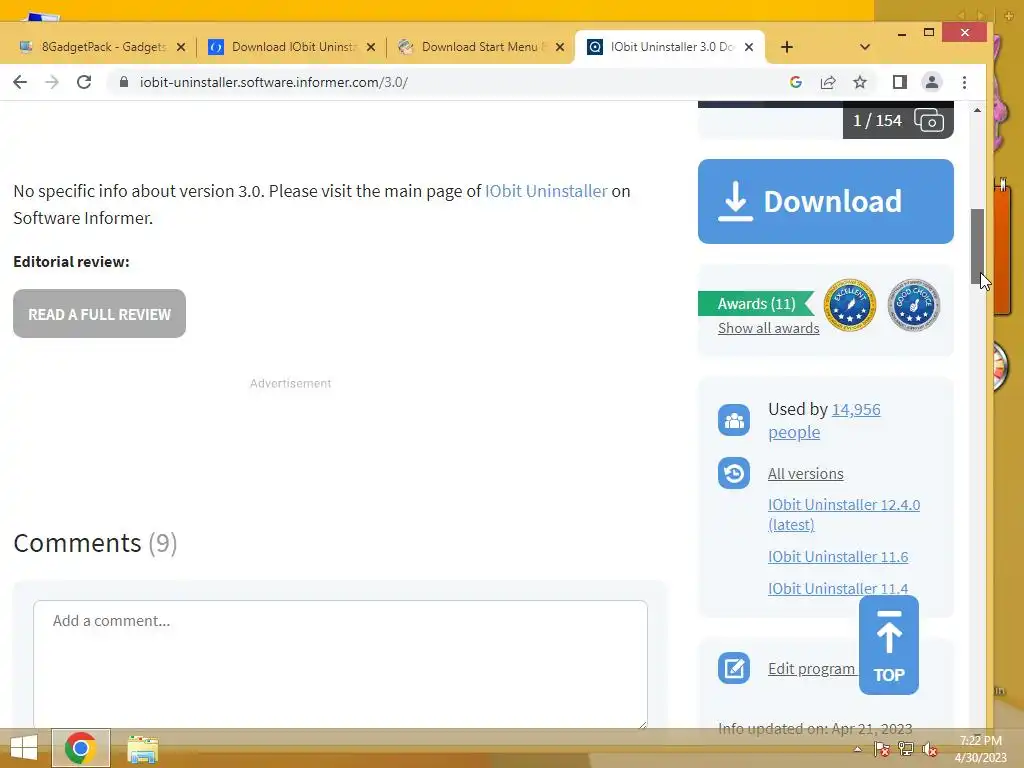Open the Edit program link

coord(811,669)
